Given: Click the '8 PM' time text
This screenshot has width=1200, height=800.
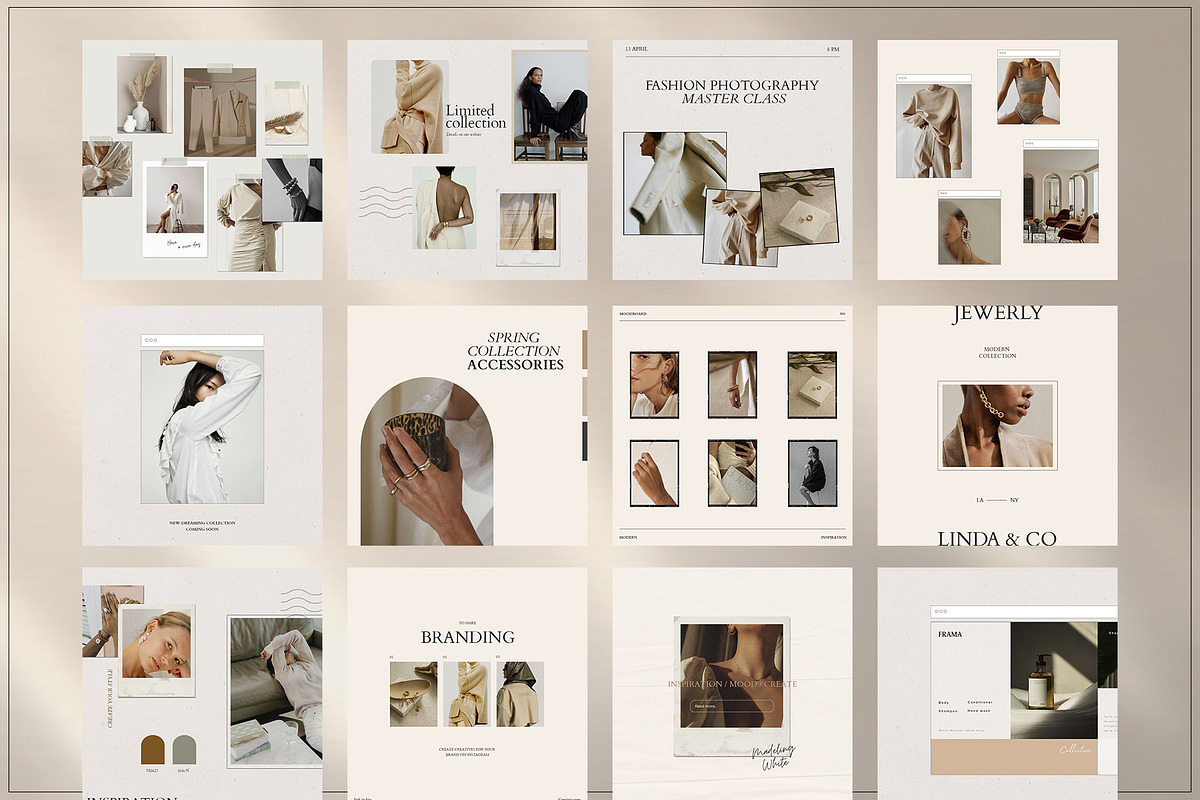Looking at the screenshot, I should [x=833, y=48].
